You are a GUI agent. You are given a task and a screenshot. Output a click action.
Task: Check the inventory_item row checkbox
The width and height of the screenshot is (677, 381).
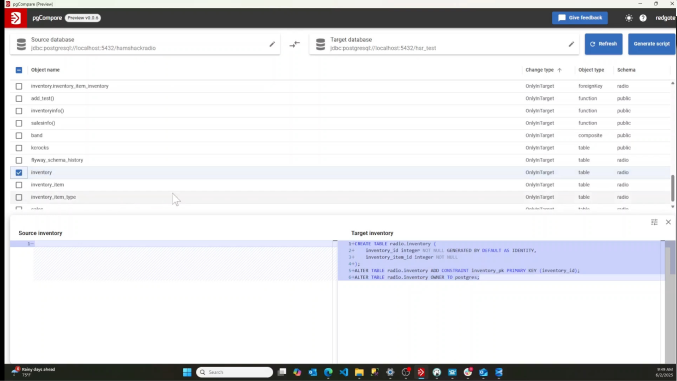tap(19, 185)
